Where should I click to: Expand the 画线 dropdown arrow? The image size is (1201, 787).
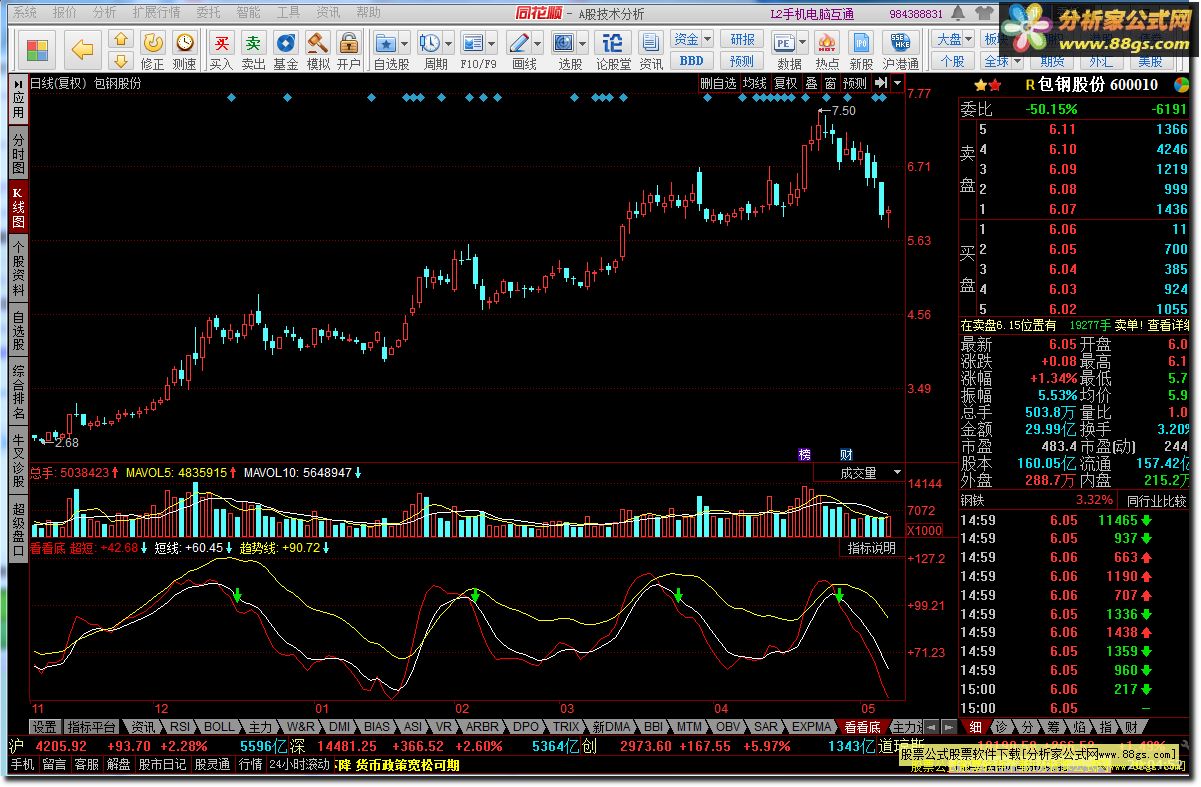click(x=538, y=44)
